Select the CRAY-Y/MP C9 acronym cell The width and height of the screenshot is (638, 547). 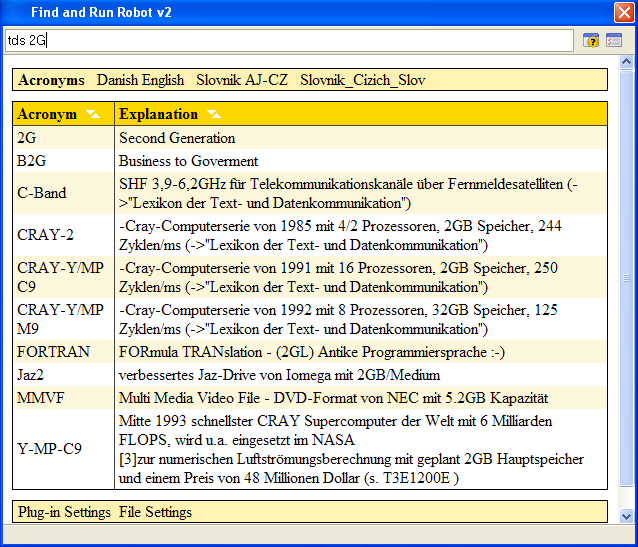tap(63, 277)
